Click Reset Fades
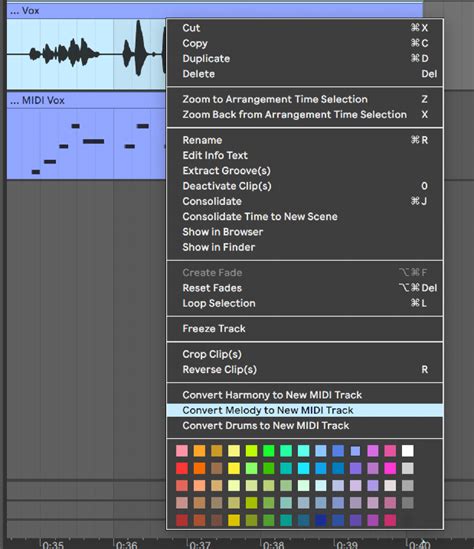 point(305,288)
